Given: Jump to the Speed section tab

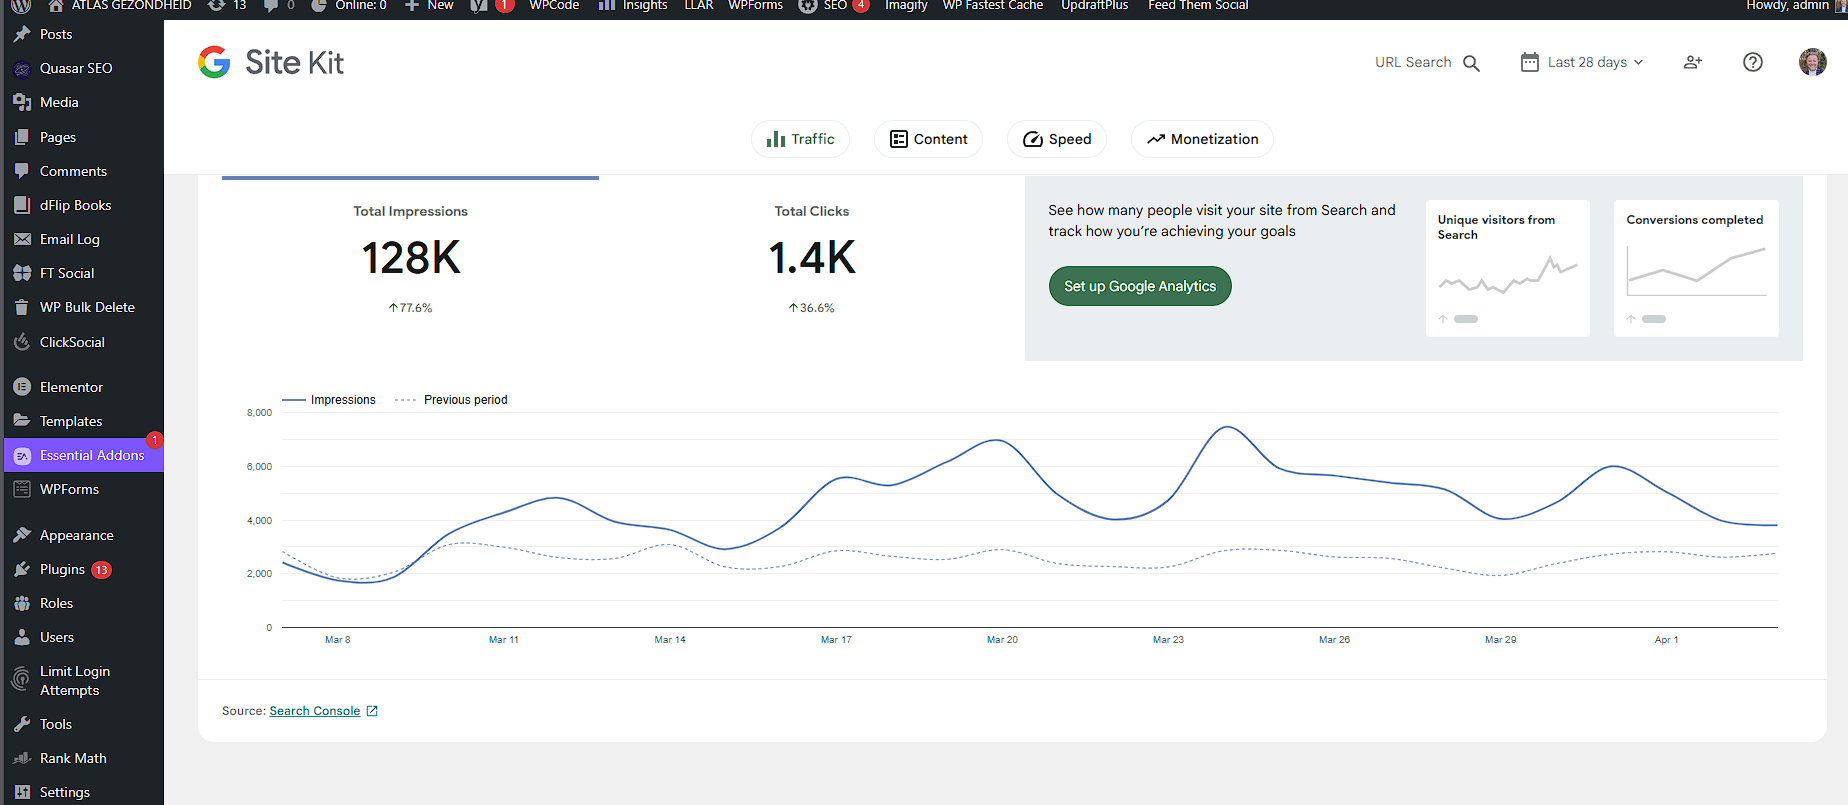Looking at the screenshot, I should (x=1057, y=139).
